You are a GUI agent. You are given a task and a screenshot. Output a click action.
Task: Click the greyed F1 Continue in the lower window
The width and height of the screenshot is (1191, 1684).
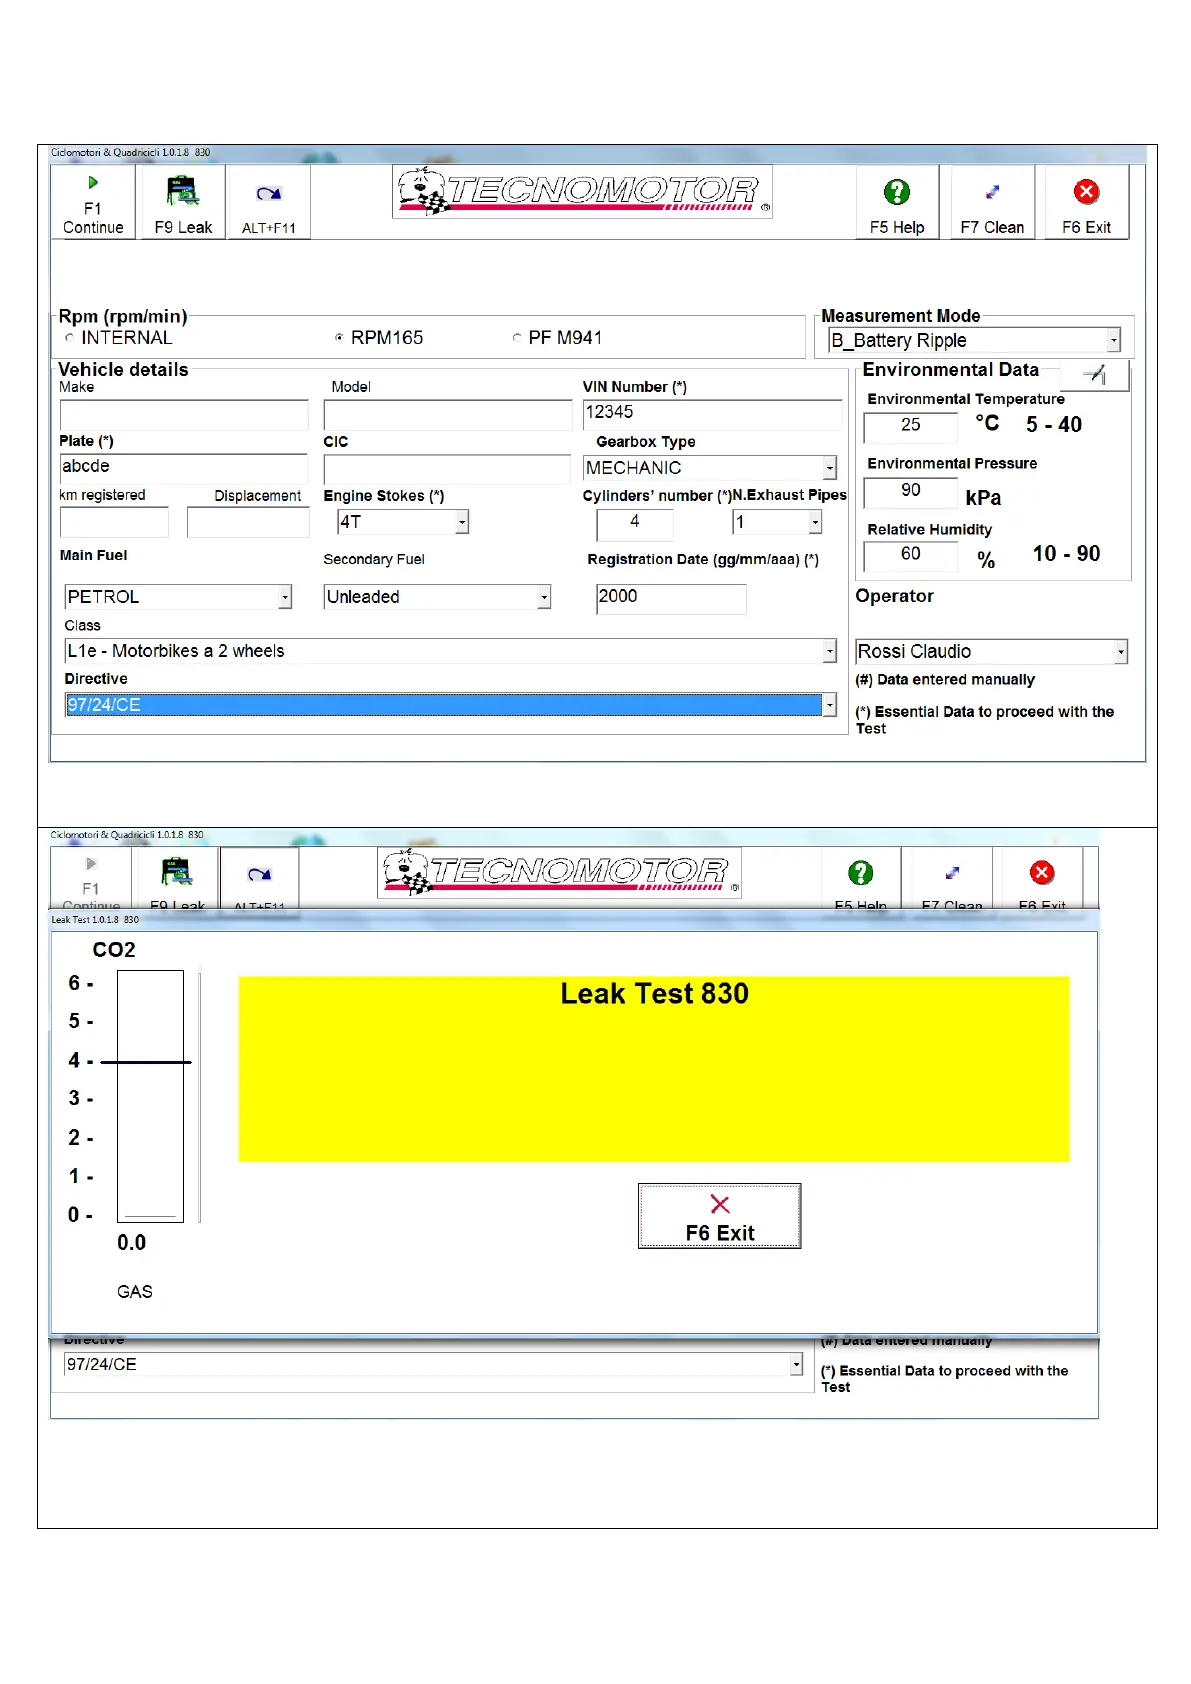point(91,880)
